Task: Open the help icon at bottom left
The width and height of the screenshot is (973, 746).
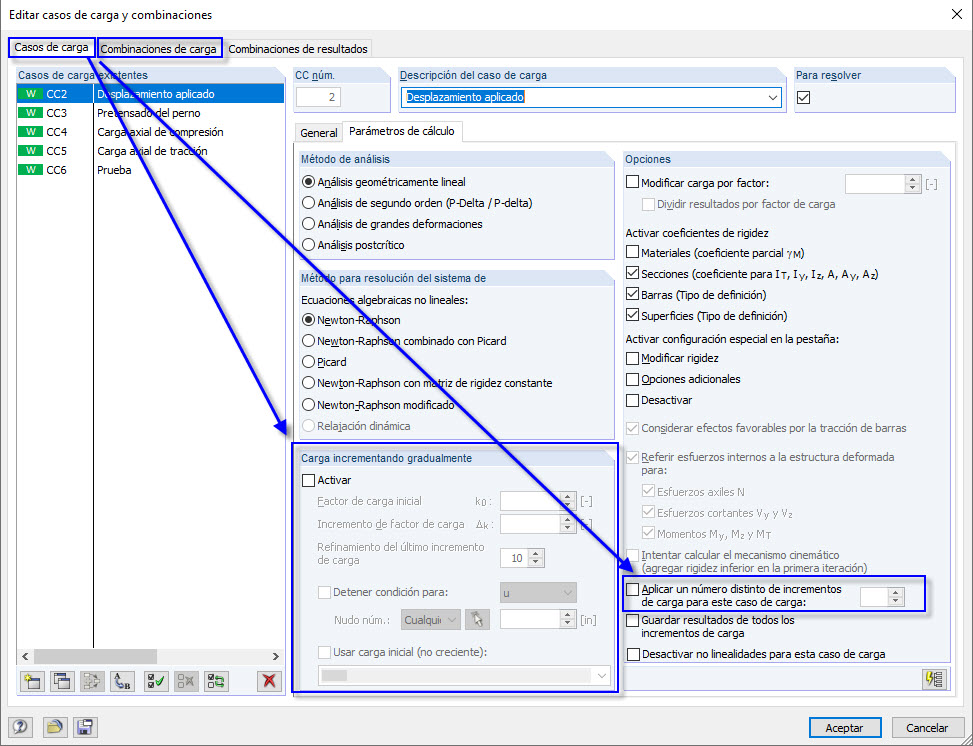Action: tap(20, 727)
